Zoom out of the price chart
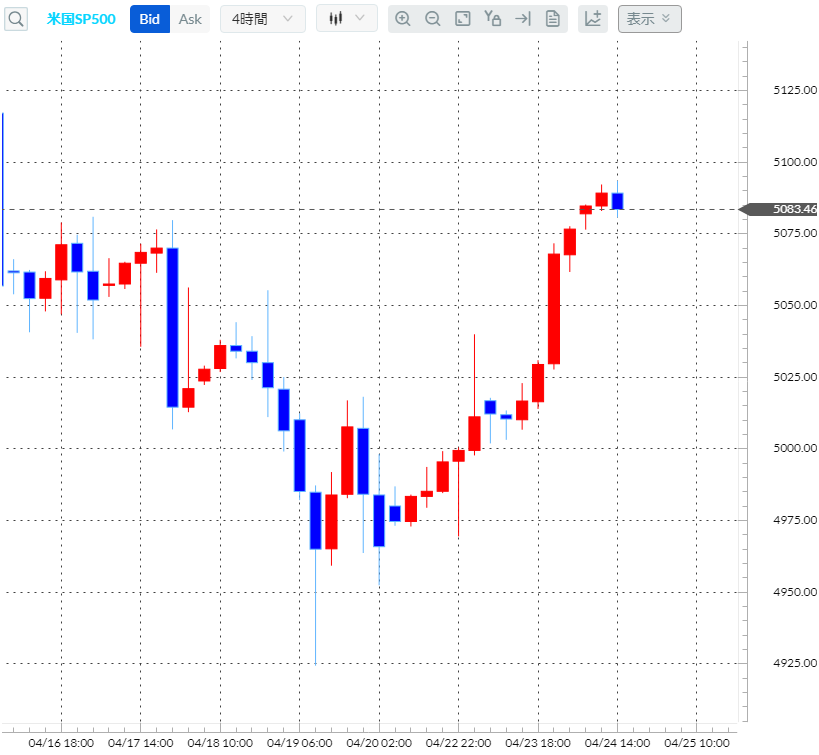Image resolution: width=819 pixels, height=755 pixels. pyautogui.click(x=432, y=18)
